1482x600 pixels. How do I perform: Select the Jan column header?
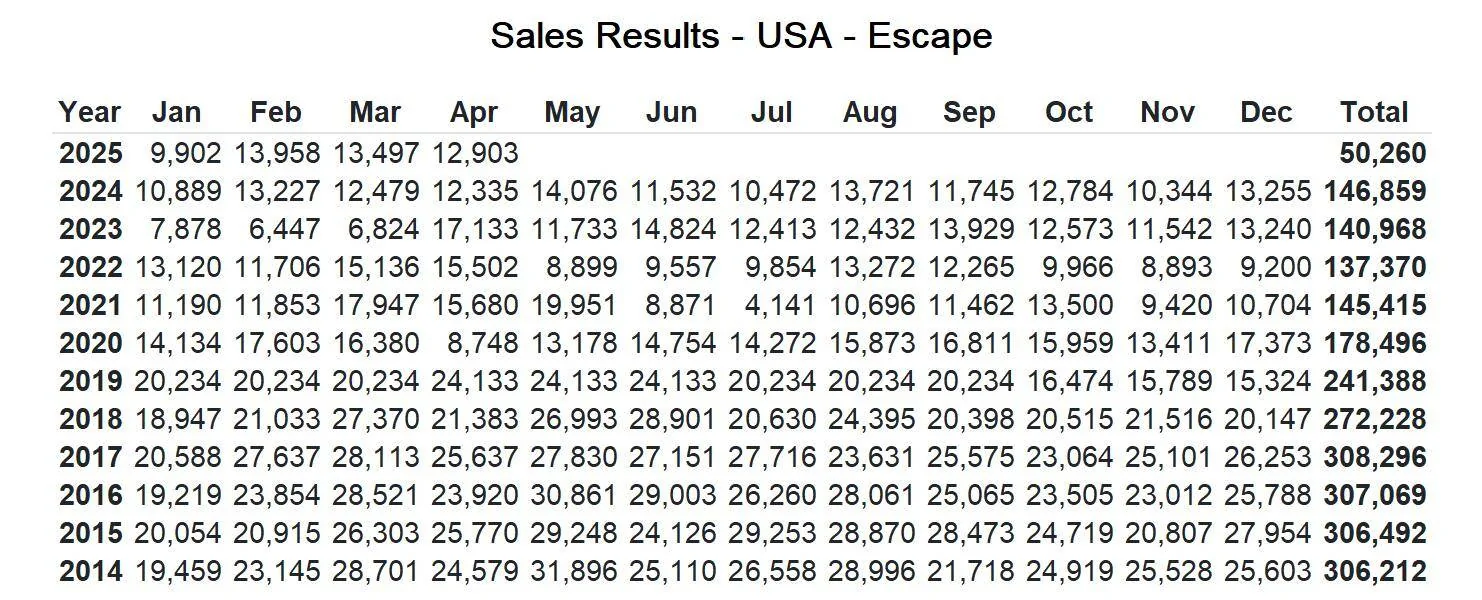point(176,112)
